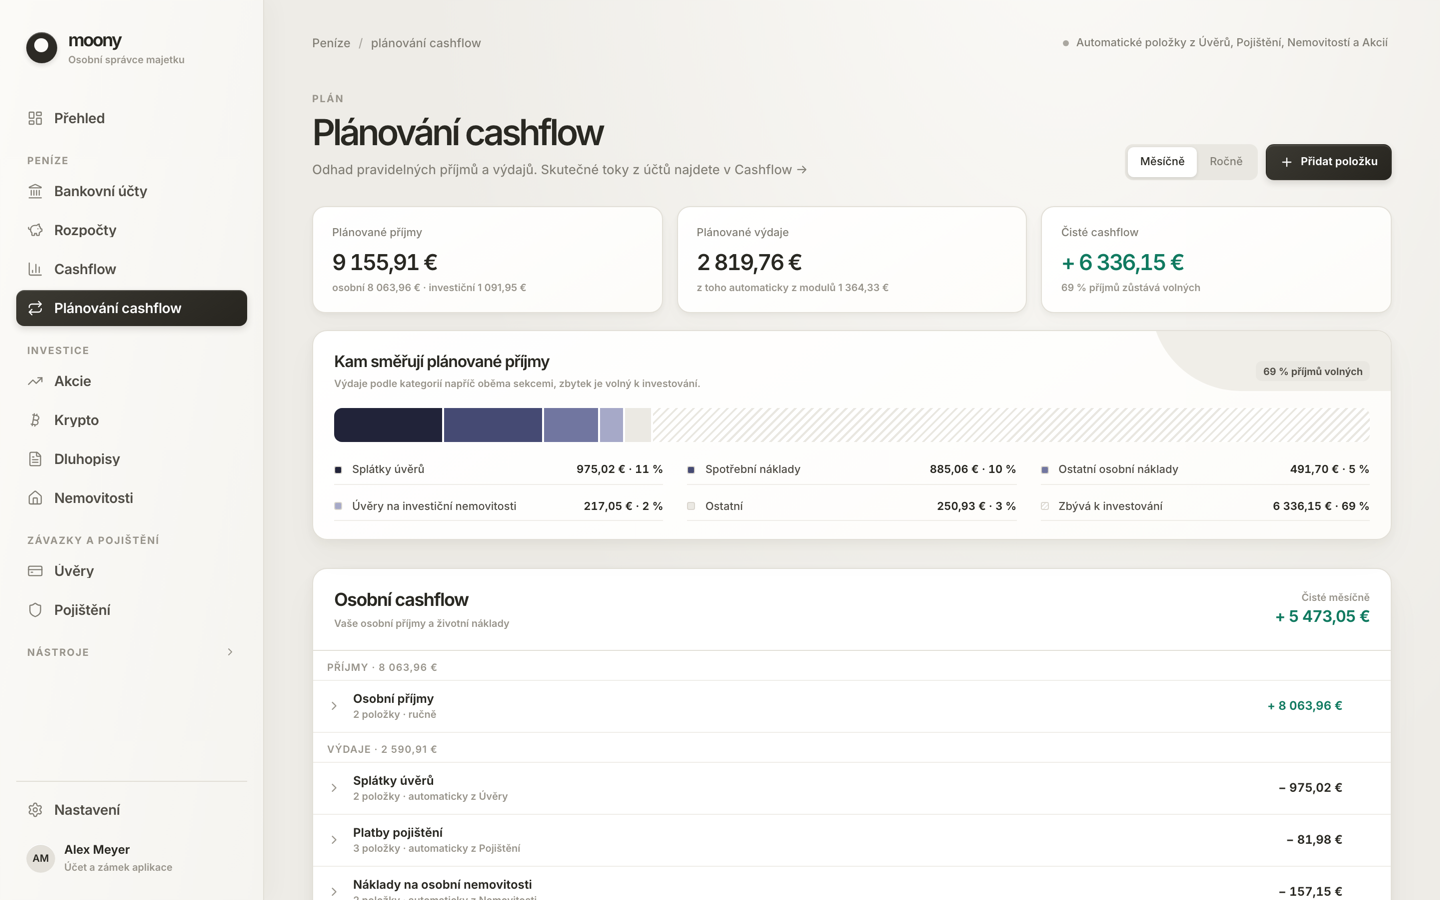Click the Dluhopisy document icon

click(x=35, y=459)
